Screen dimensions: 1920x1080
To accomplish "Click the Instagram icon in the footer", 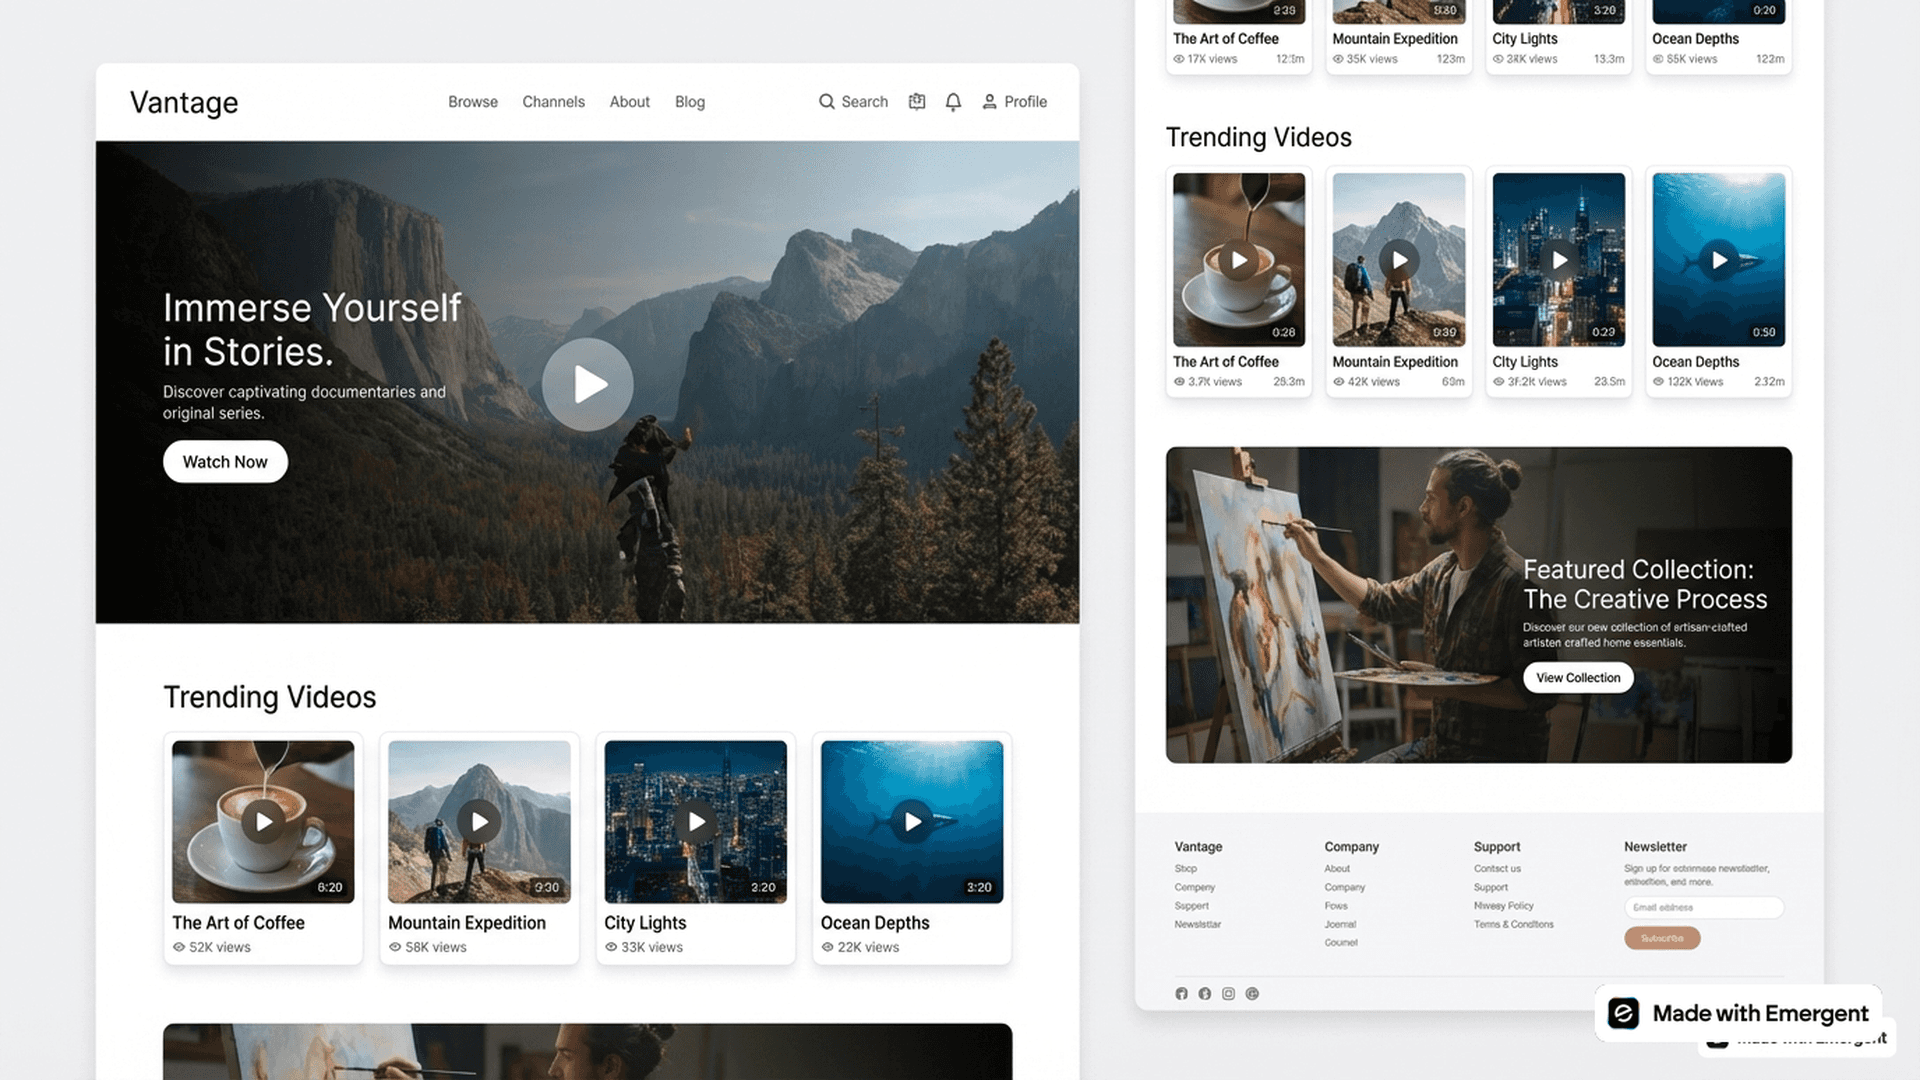I will pos(1228,993).
